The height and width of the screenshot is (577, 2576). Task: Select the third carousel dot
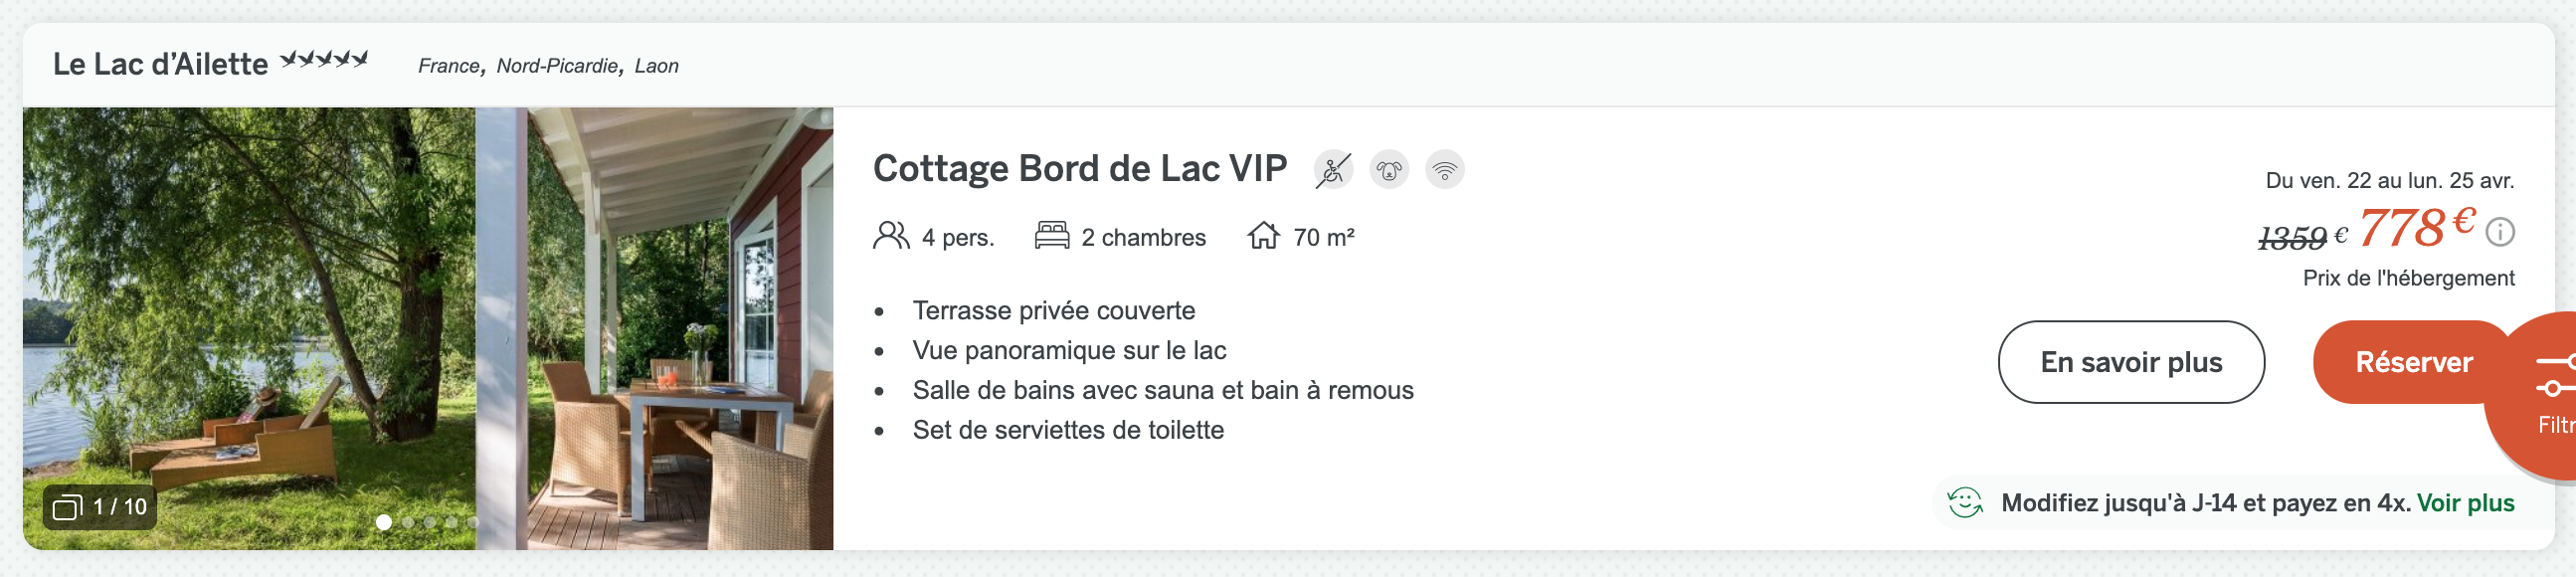point(430,522)
